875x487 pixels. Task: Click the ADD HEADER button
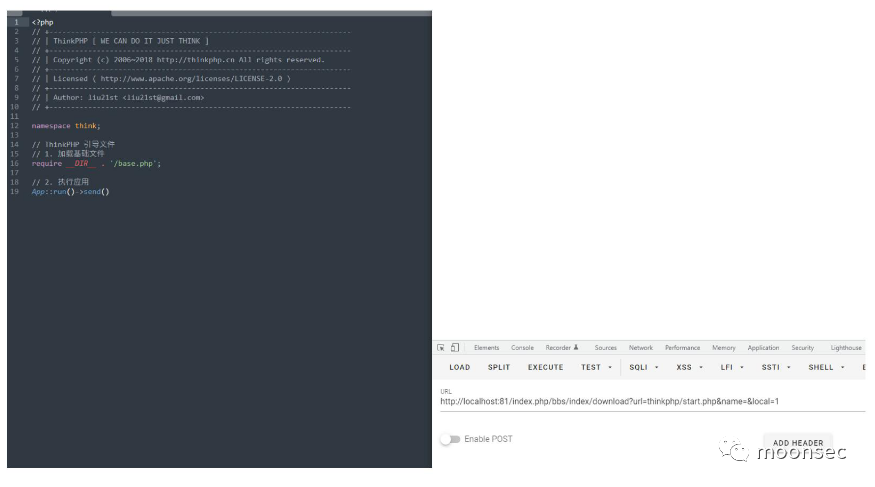pos(798,442)
